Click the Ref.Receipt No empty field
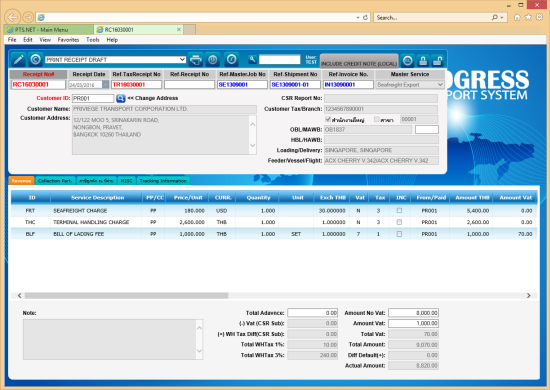The image size is (550, 390). [x=189, y=85]
